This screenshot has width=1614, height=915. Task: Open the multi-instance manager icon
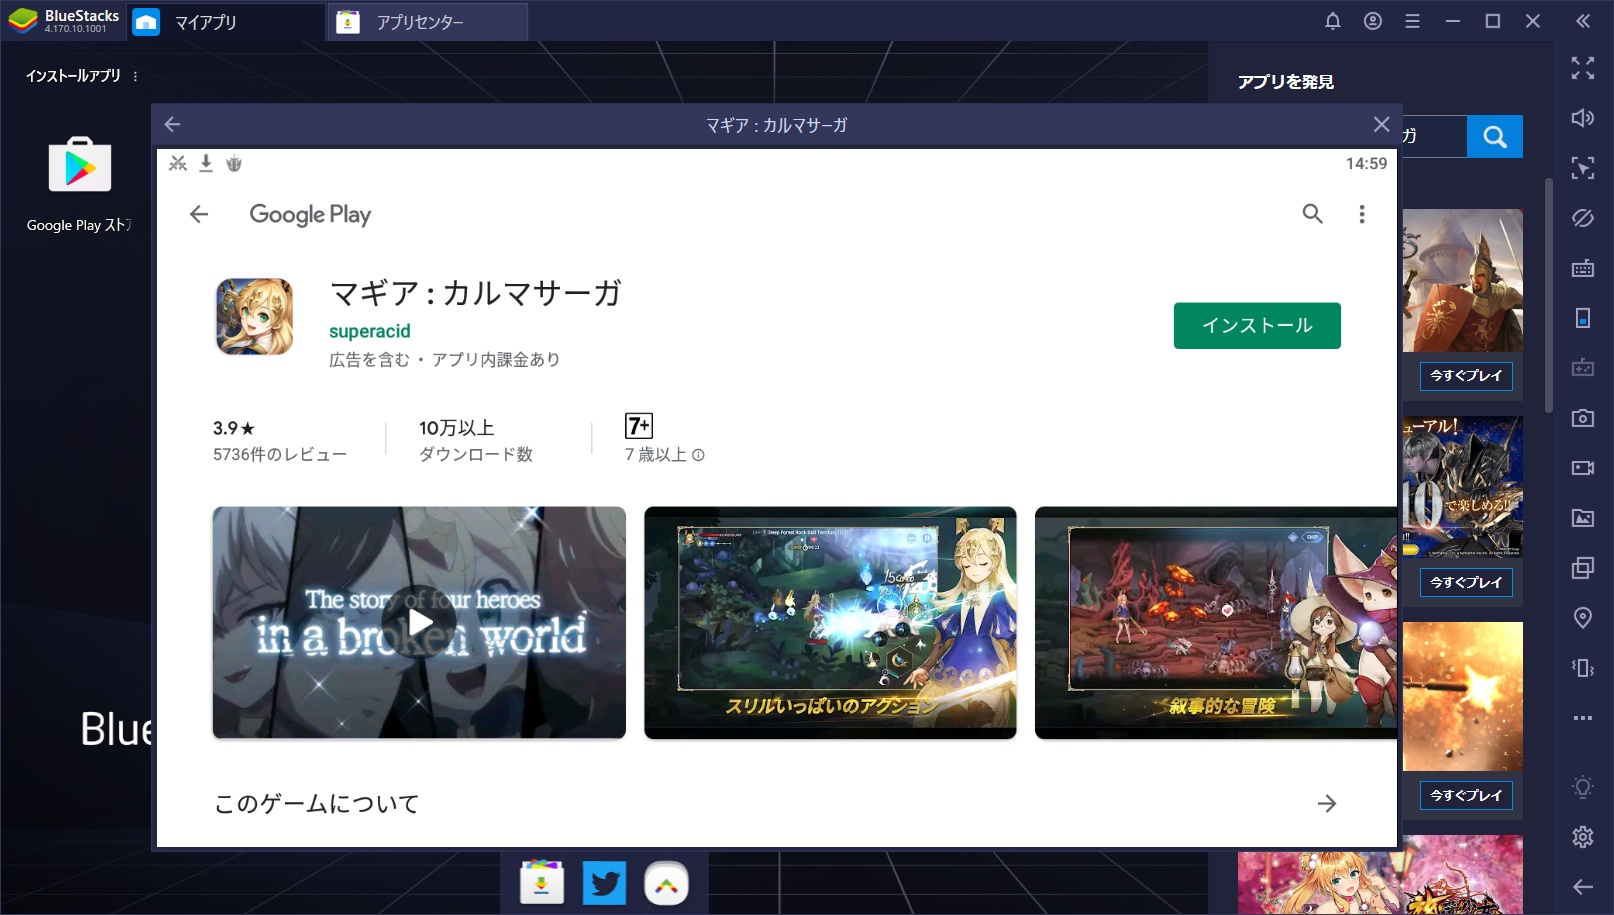coord(1583,568)
